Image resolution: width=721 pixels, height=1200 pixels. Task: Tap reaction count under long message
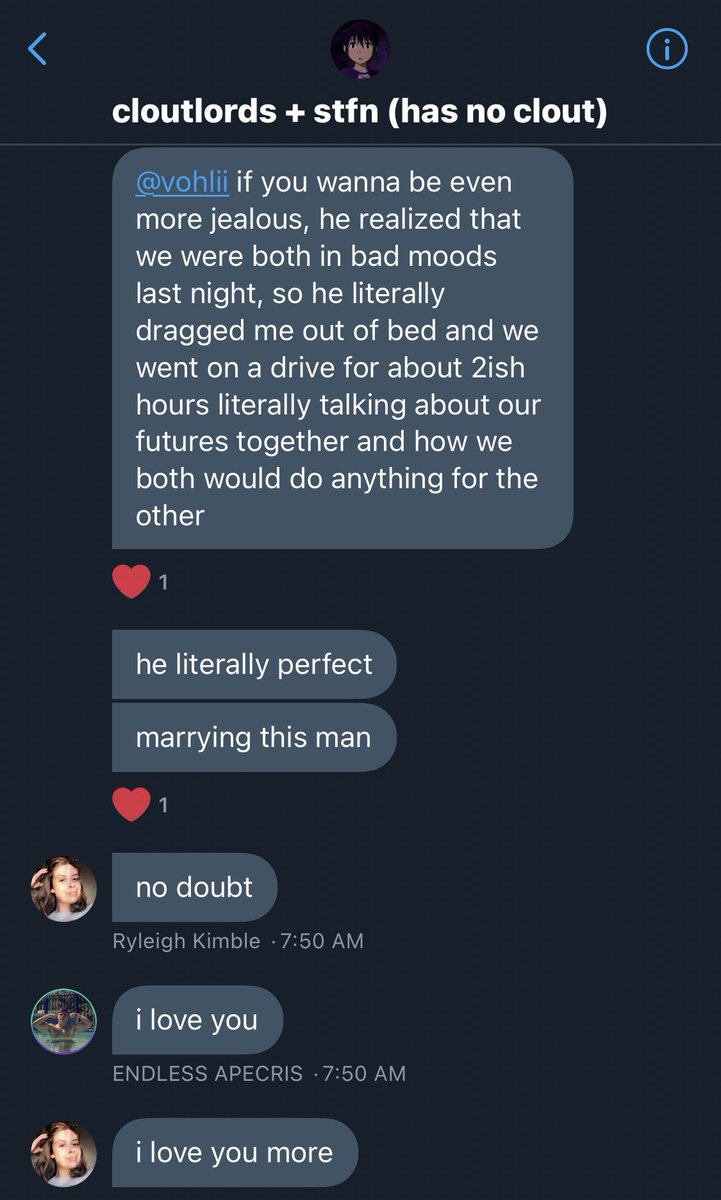(163, 582)
